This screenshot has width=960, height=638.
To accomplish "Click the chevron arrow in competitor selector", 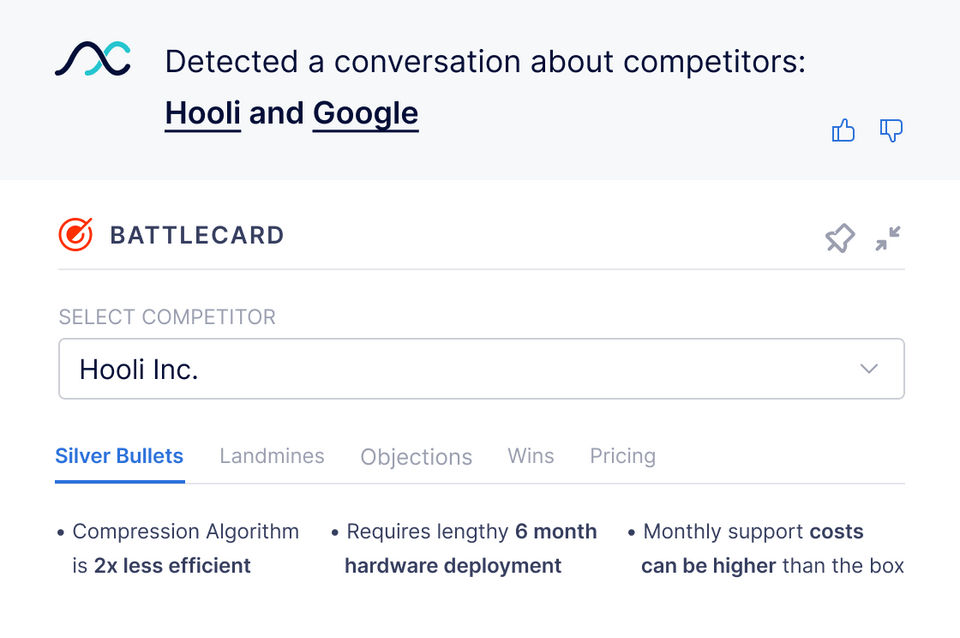I will click(x=869, y=369).
